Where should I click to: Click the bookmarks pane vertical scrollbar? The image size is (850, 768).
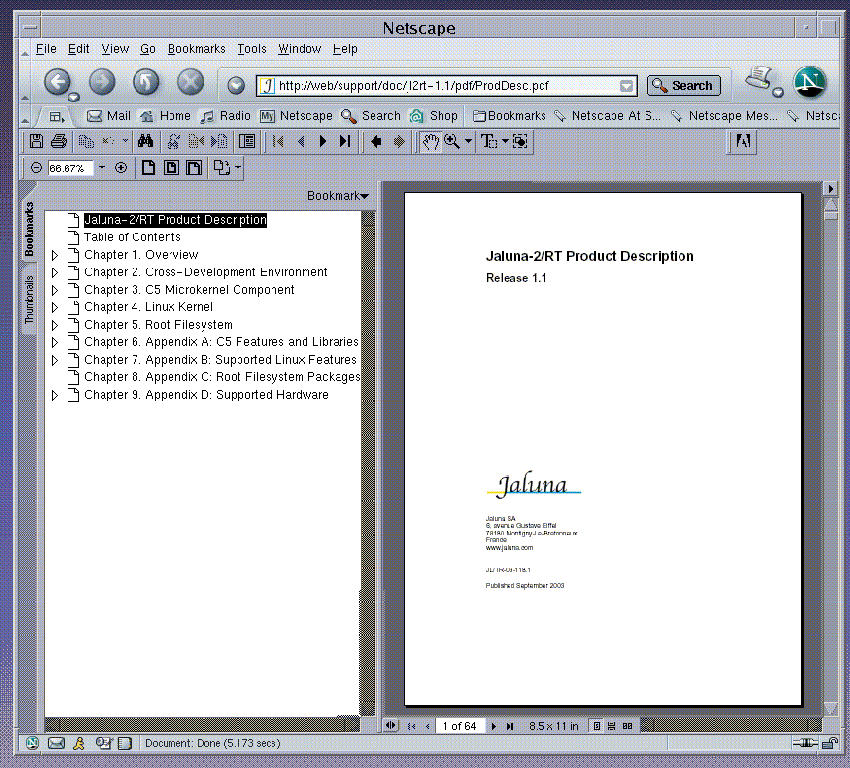click(368, 463)
